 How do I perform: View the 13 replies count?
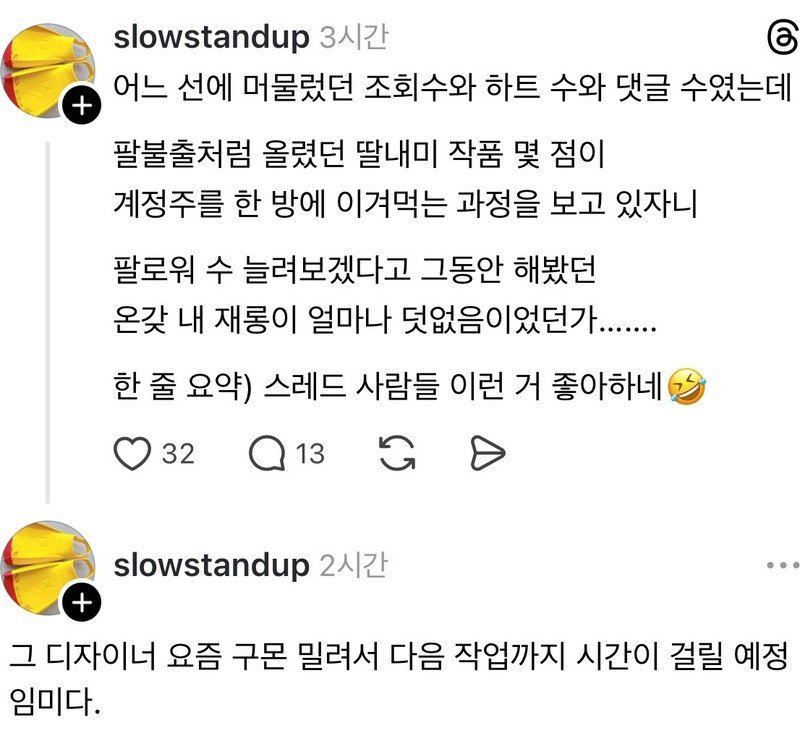(310, 453)
